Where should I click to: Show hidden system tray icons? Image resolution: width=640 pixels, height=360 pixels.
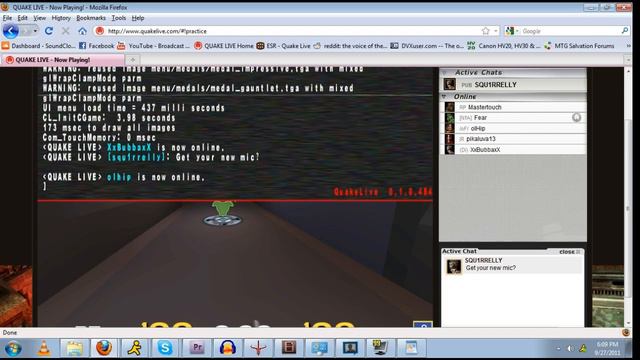click(558, 349)
